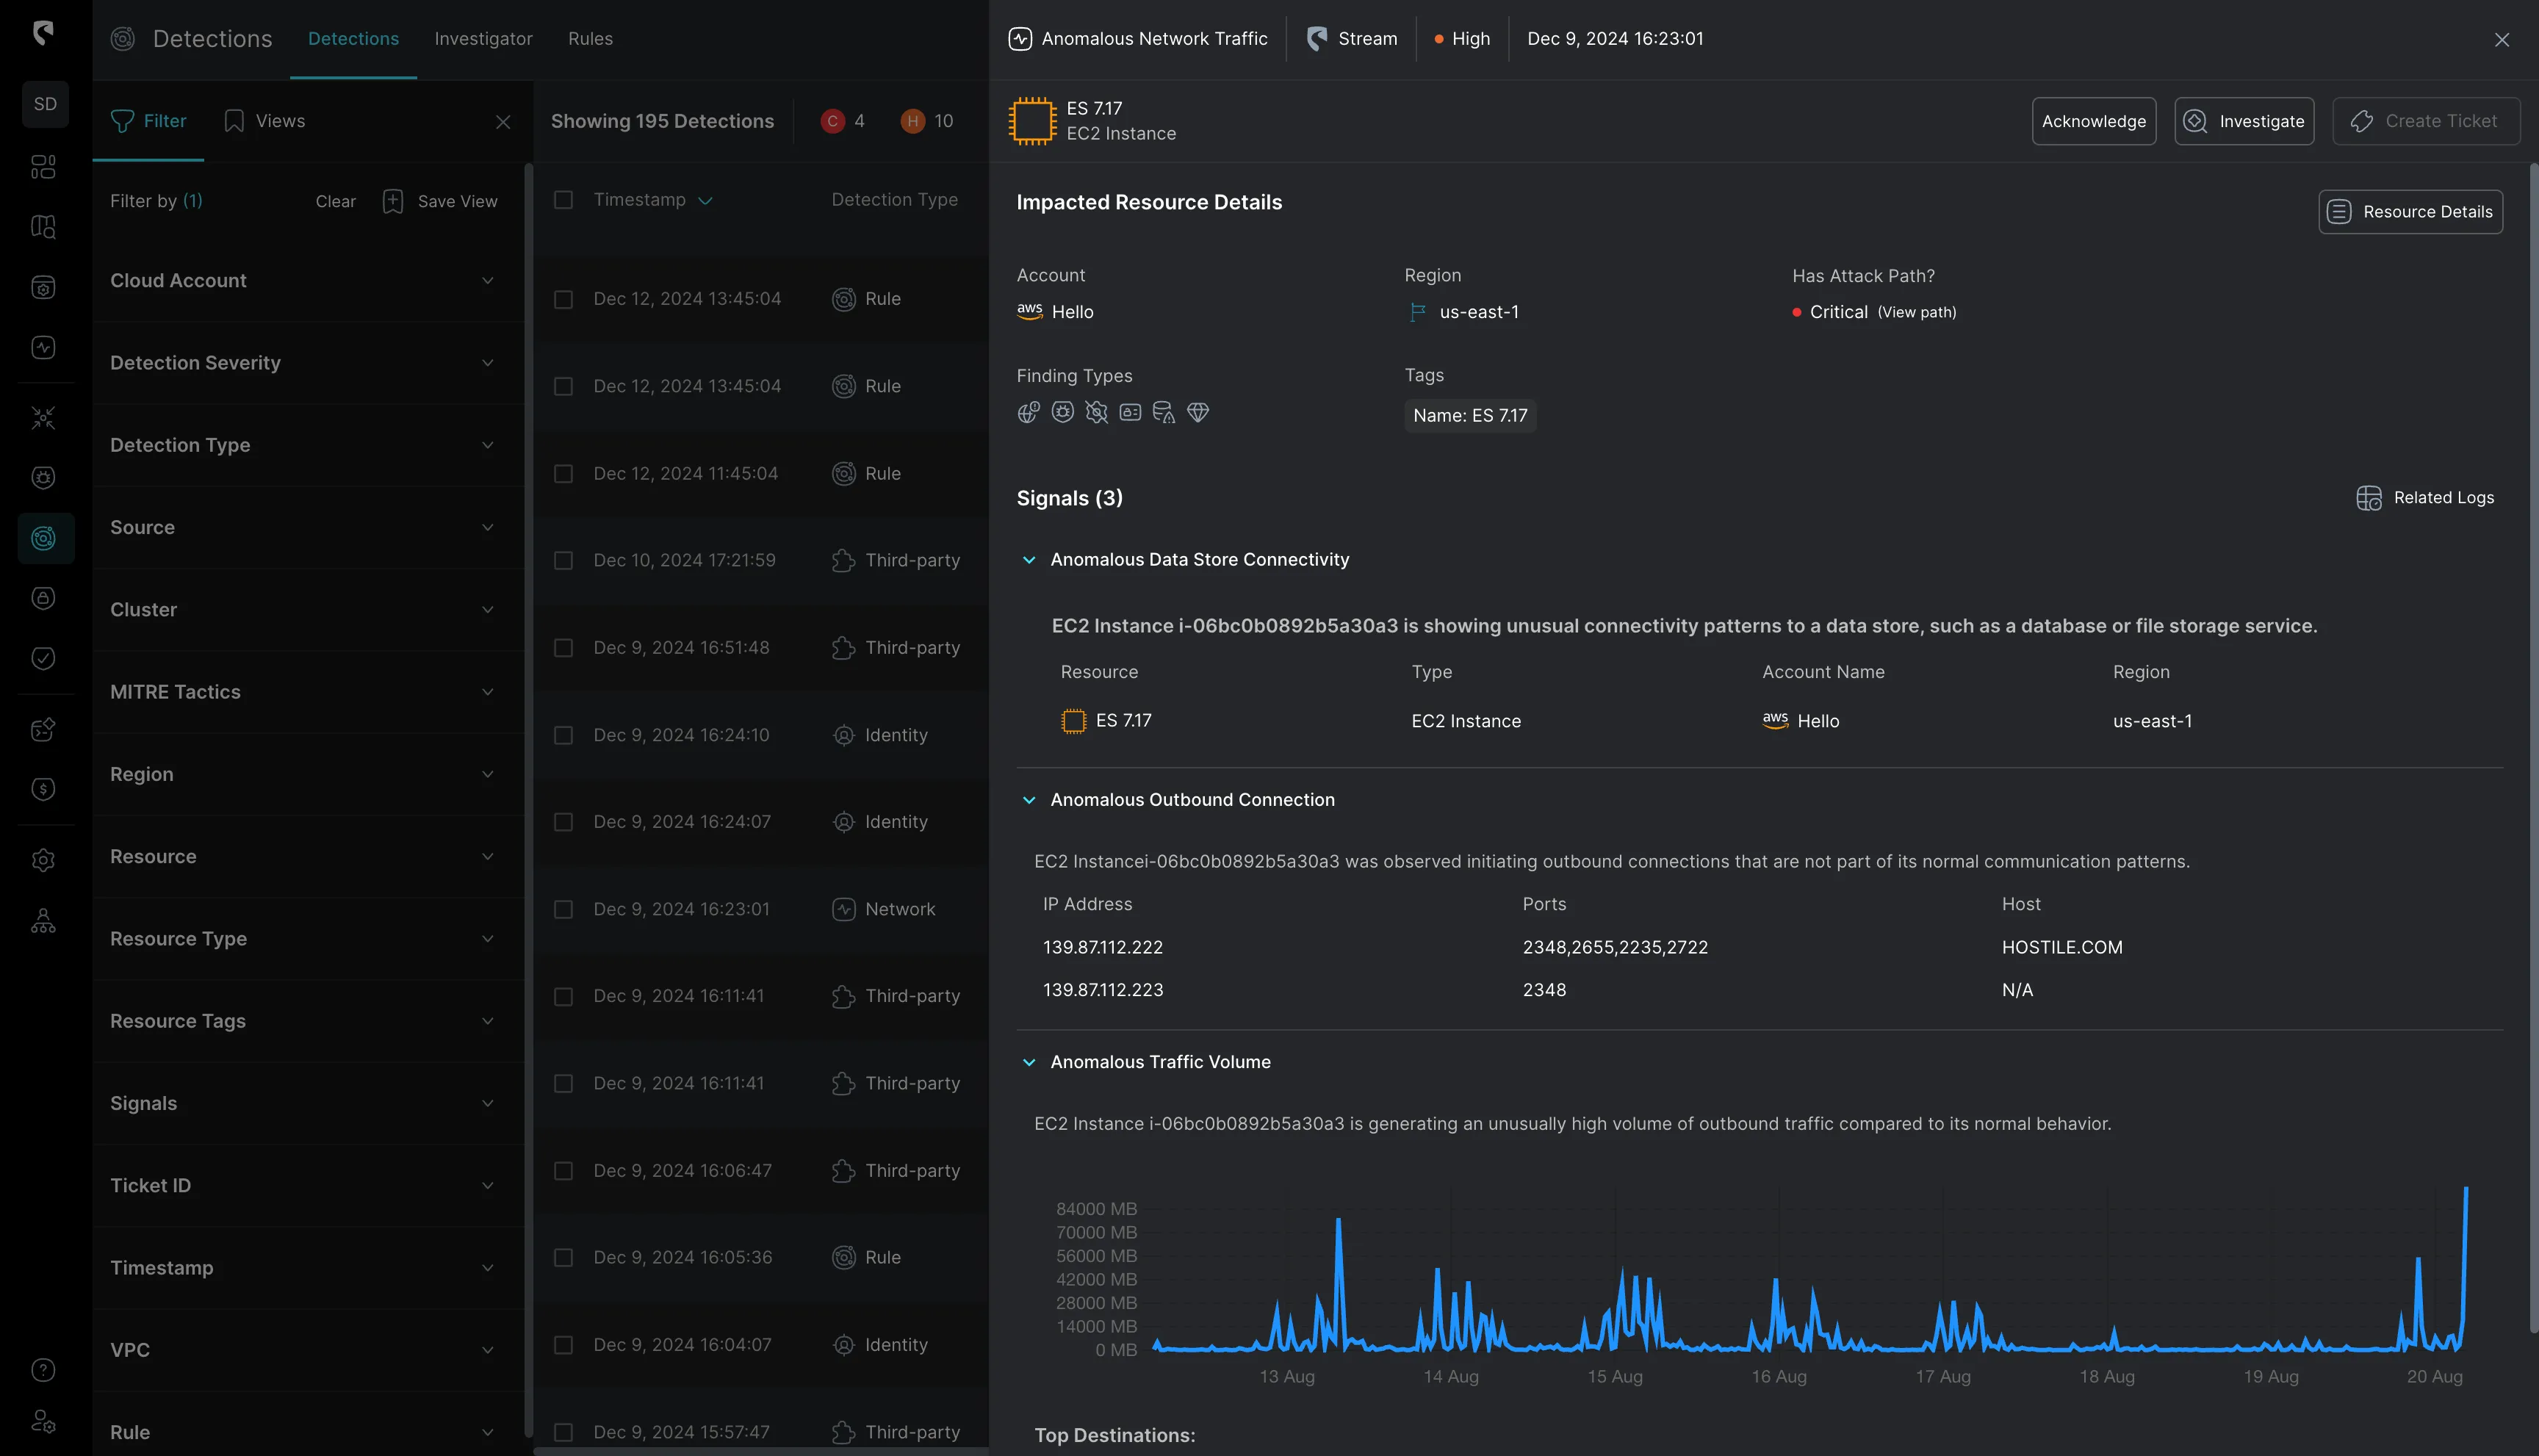The width and height of the screenshot is (2539, 1456).
Task: Click the diamond finding type icon
Action: coord(1198,412)
